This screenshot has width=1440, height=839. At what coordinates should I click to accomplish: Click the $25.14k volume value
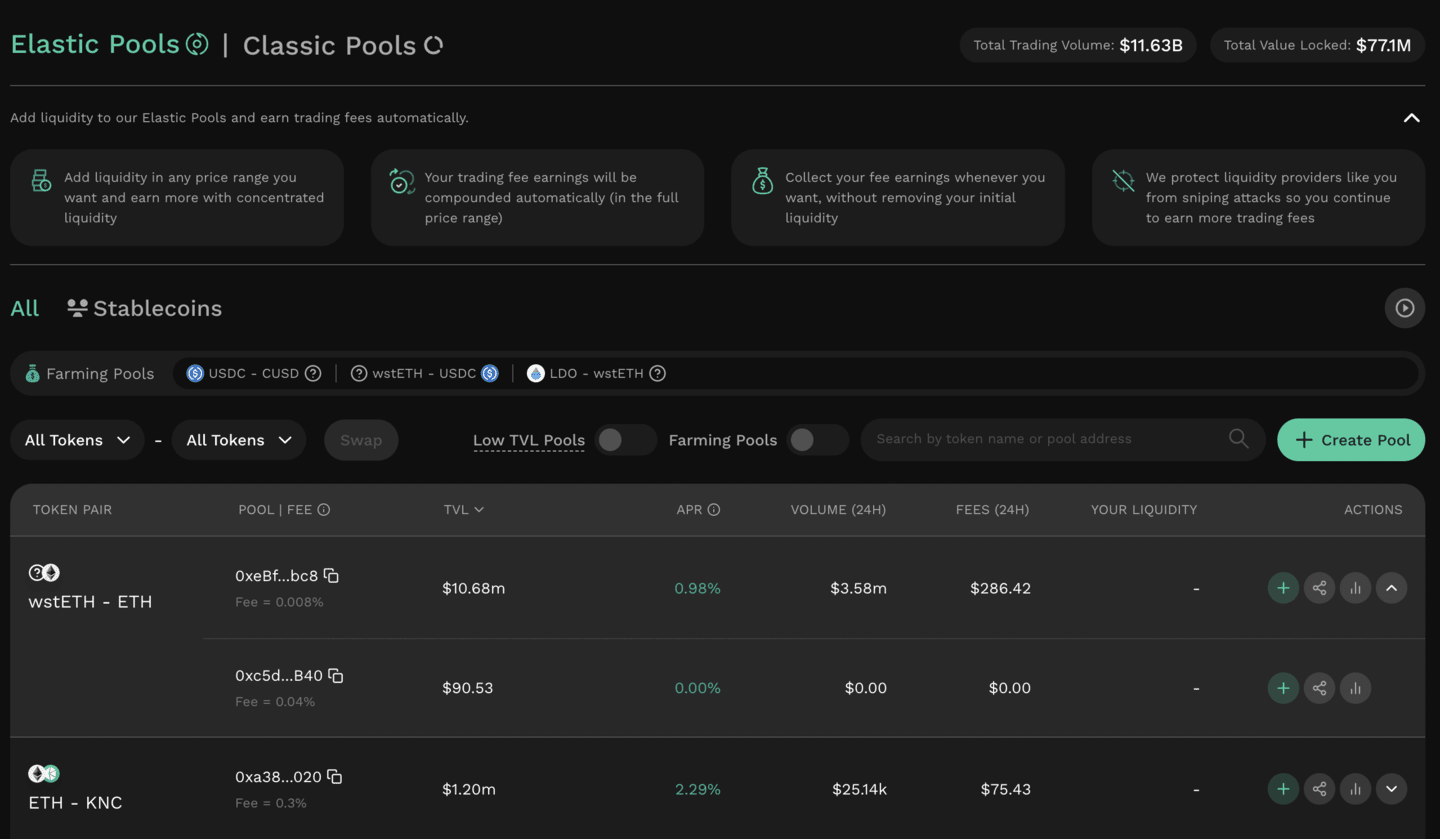pyautogui.click(x=859, y=789)
